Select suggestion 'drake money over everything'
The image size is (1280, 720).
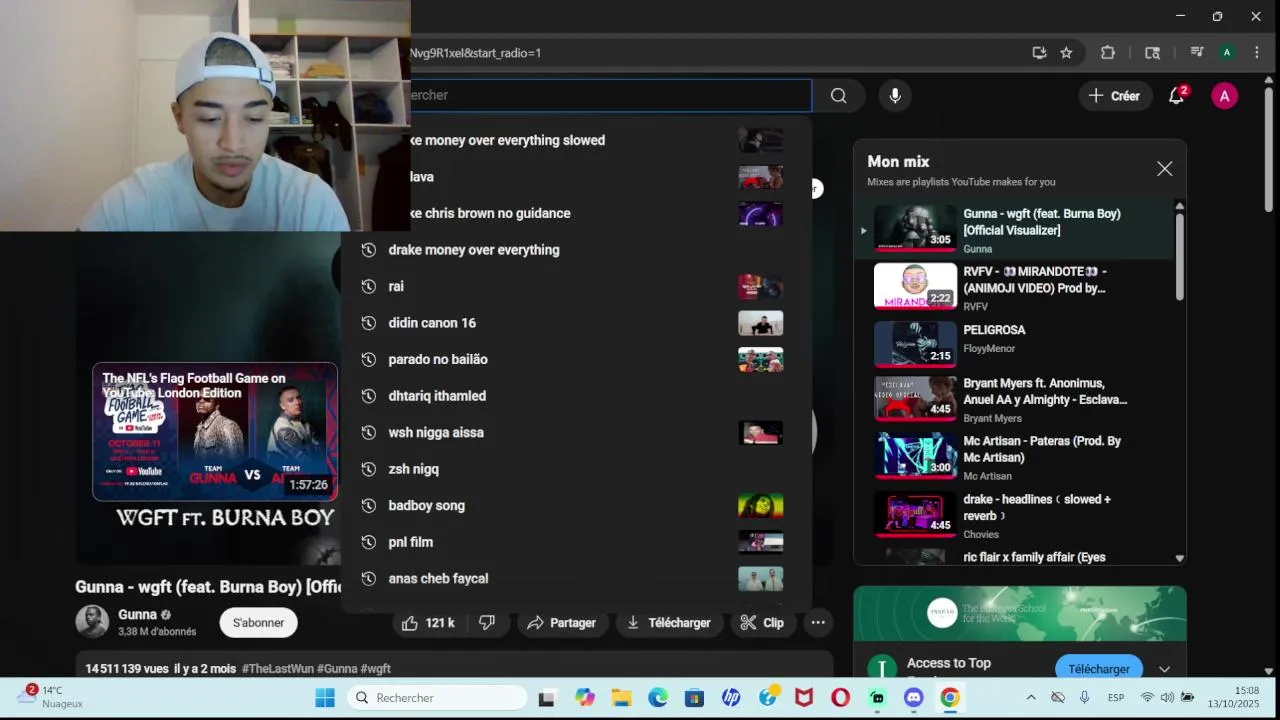(576, 250)
